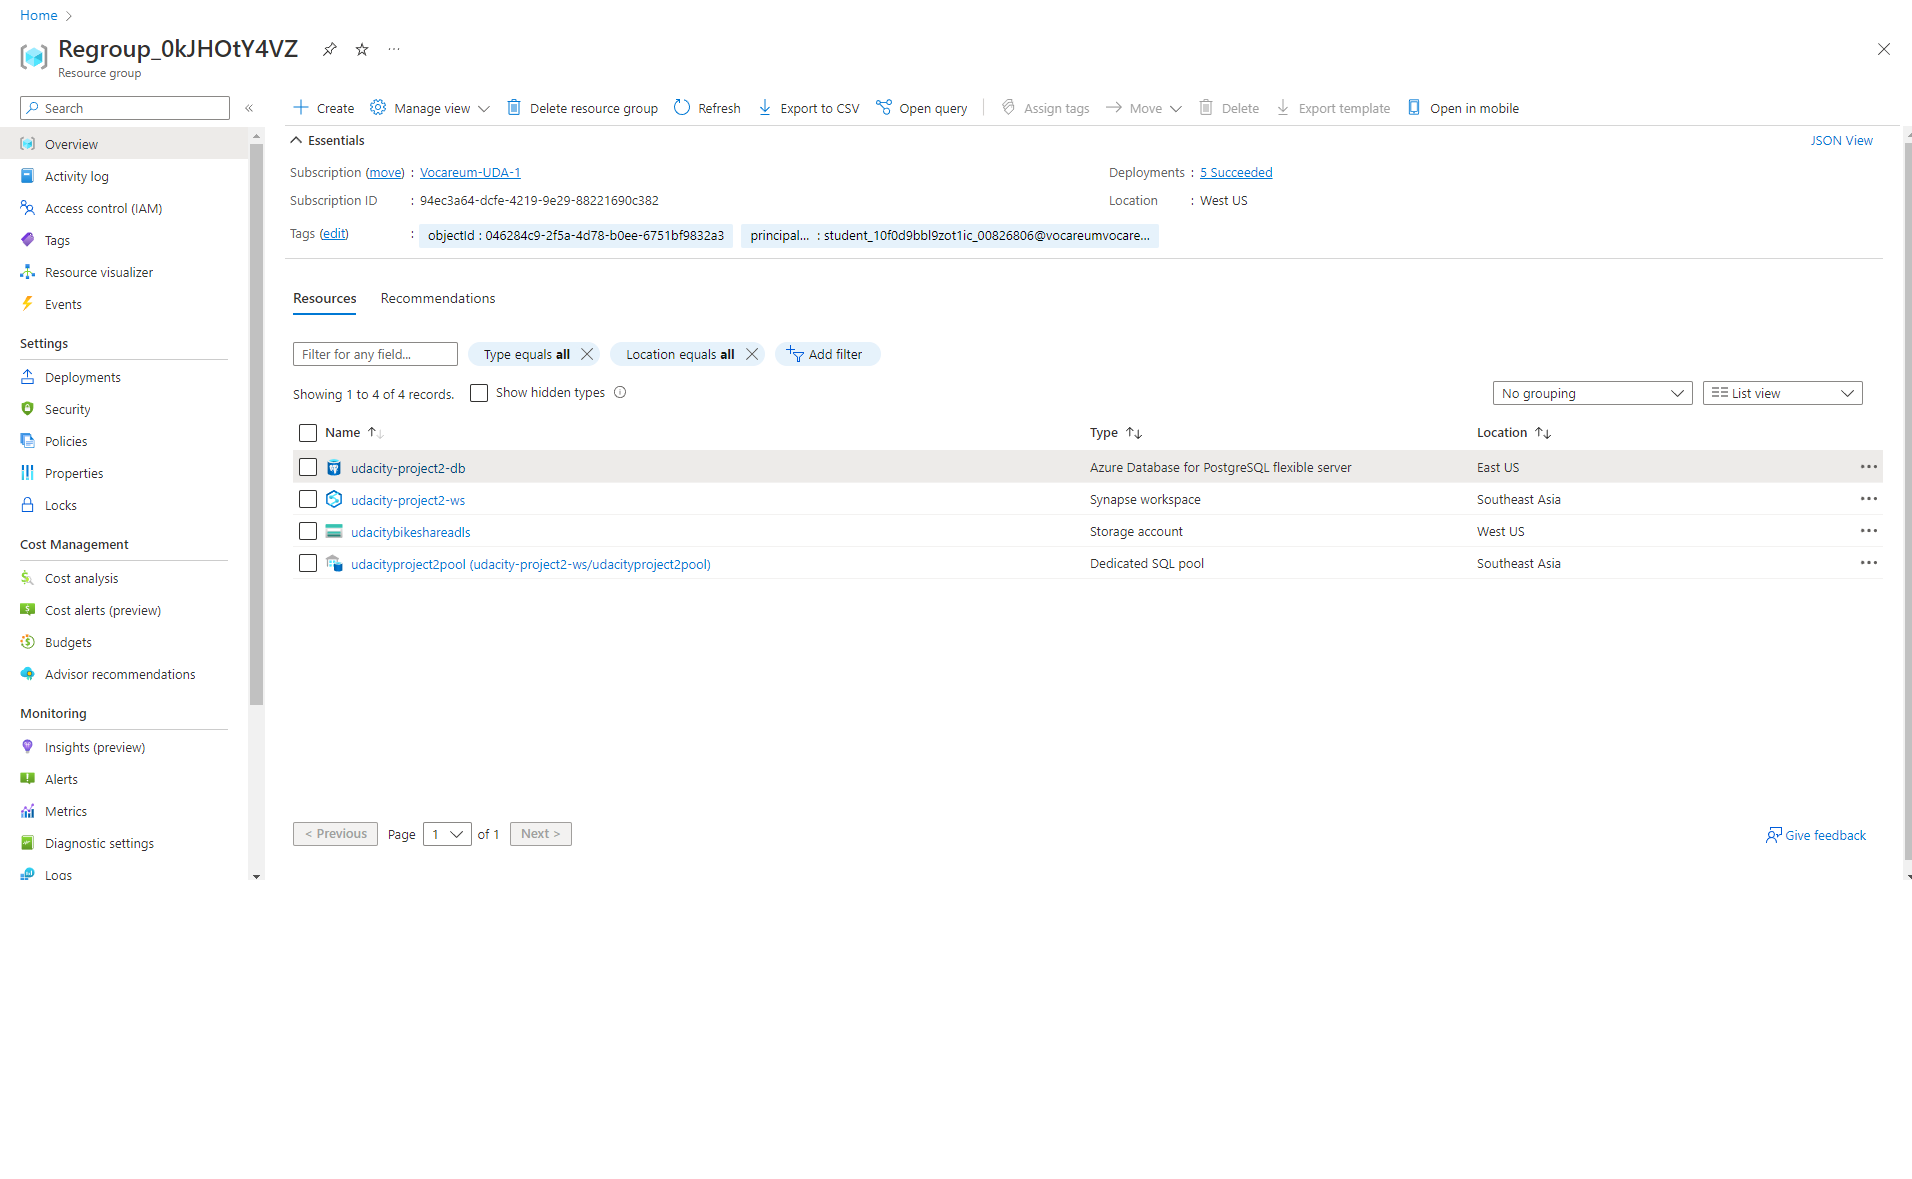
Task: Open the List view dropdown
Action: pos(1782,393)
